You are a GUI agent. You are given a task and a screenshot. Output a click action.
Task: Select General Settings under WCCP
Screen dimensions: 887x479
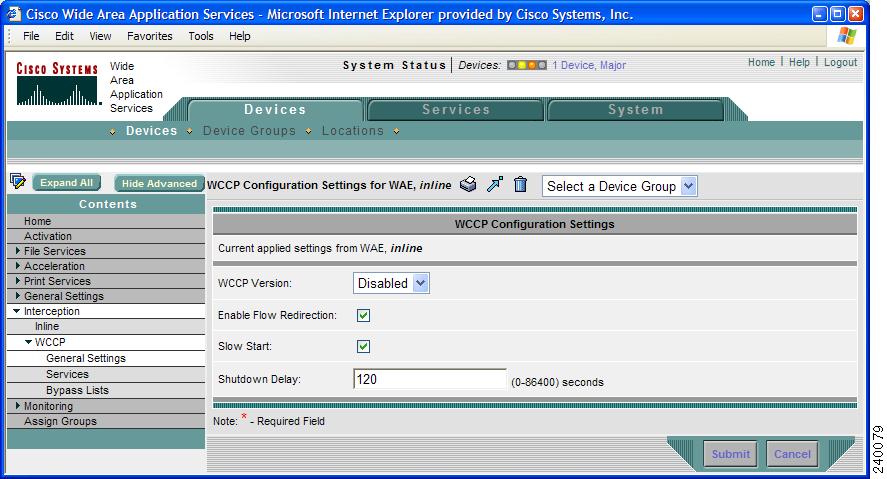pyautogui.click(x=86, y=358)
